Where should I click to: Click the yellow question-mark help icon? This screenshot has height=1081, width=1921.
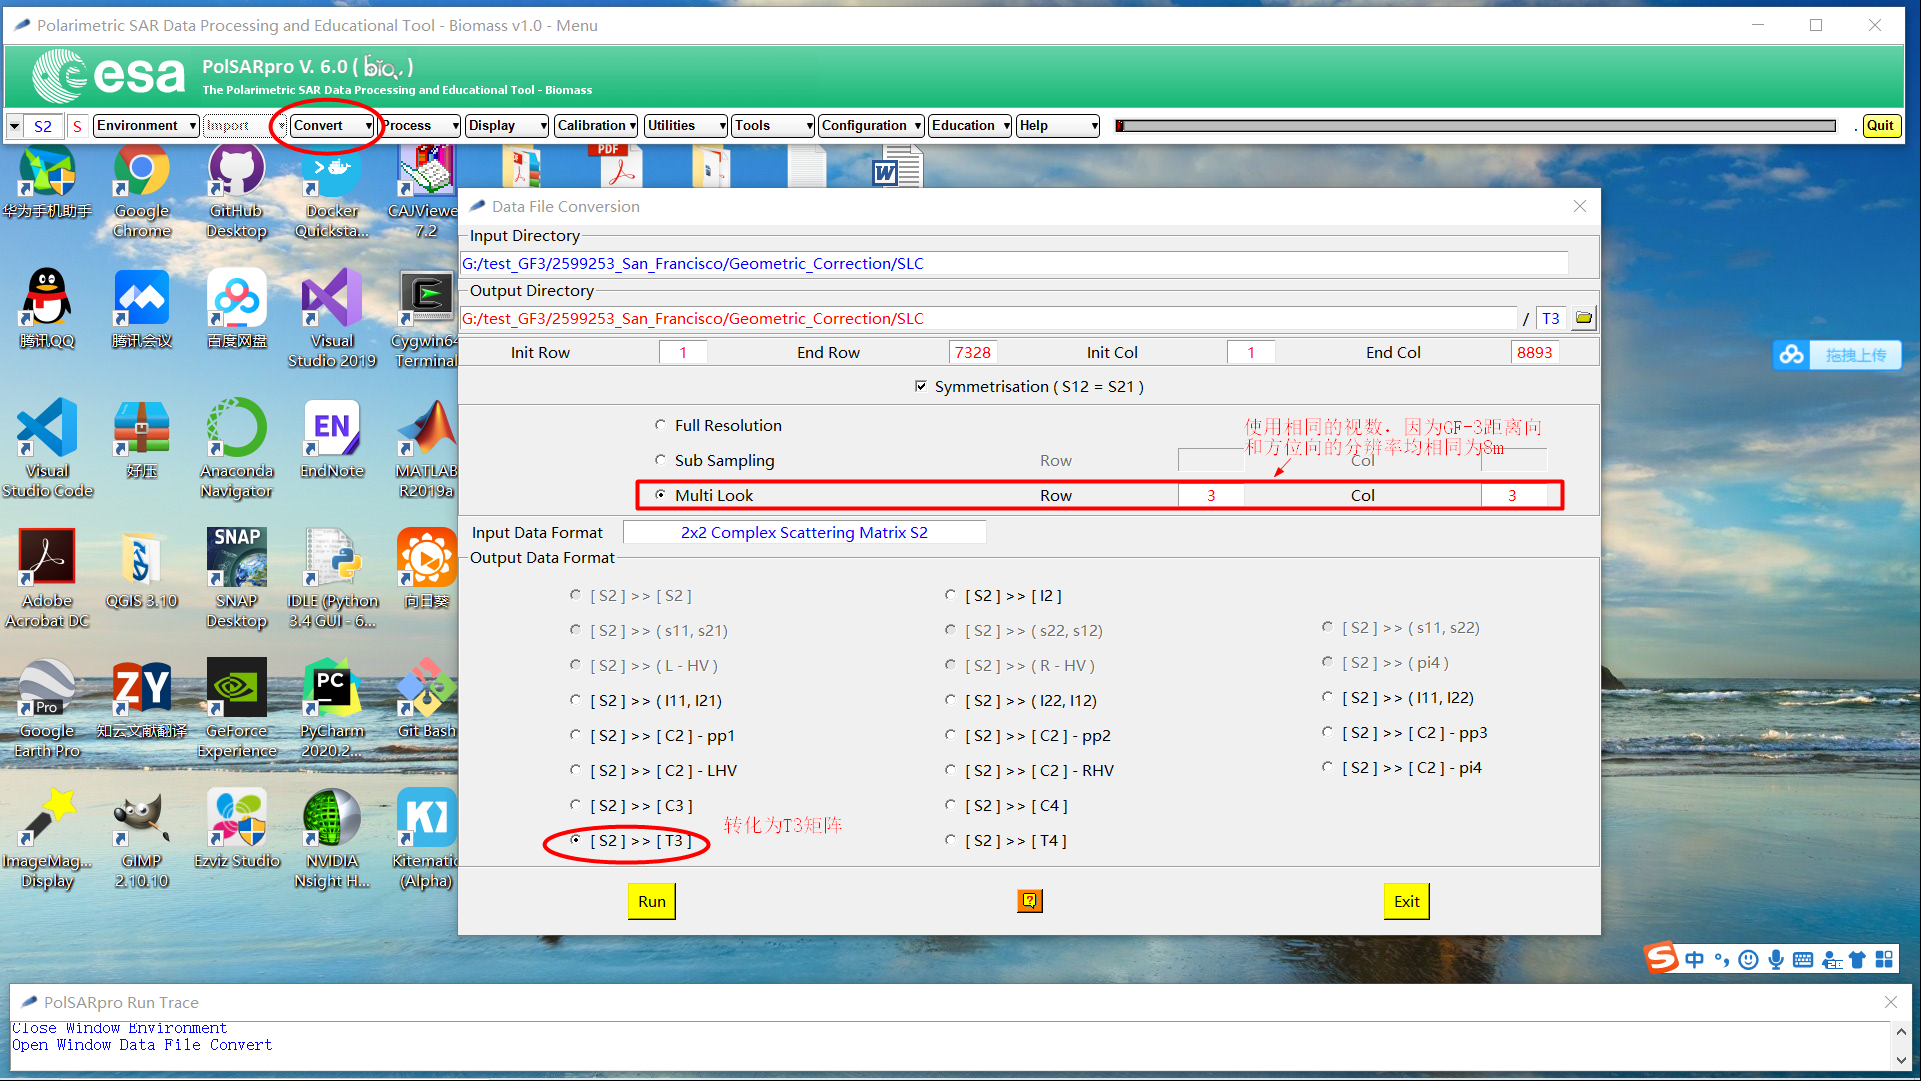pos(1029,900)
